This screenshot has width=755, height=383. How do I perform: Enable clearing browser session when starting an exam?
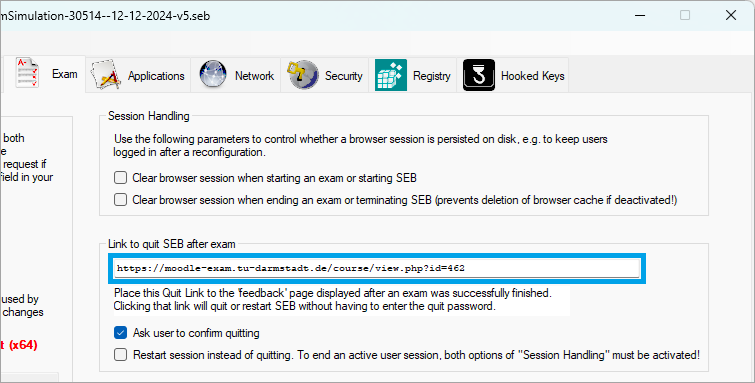tap(120, 178)
